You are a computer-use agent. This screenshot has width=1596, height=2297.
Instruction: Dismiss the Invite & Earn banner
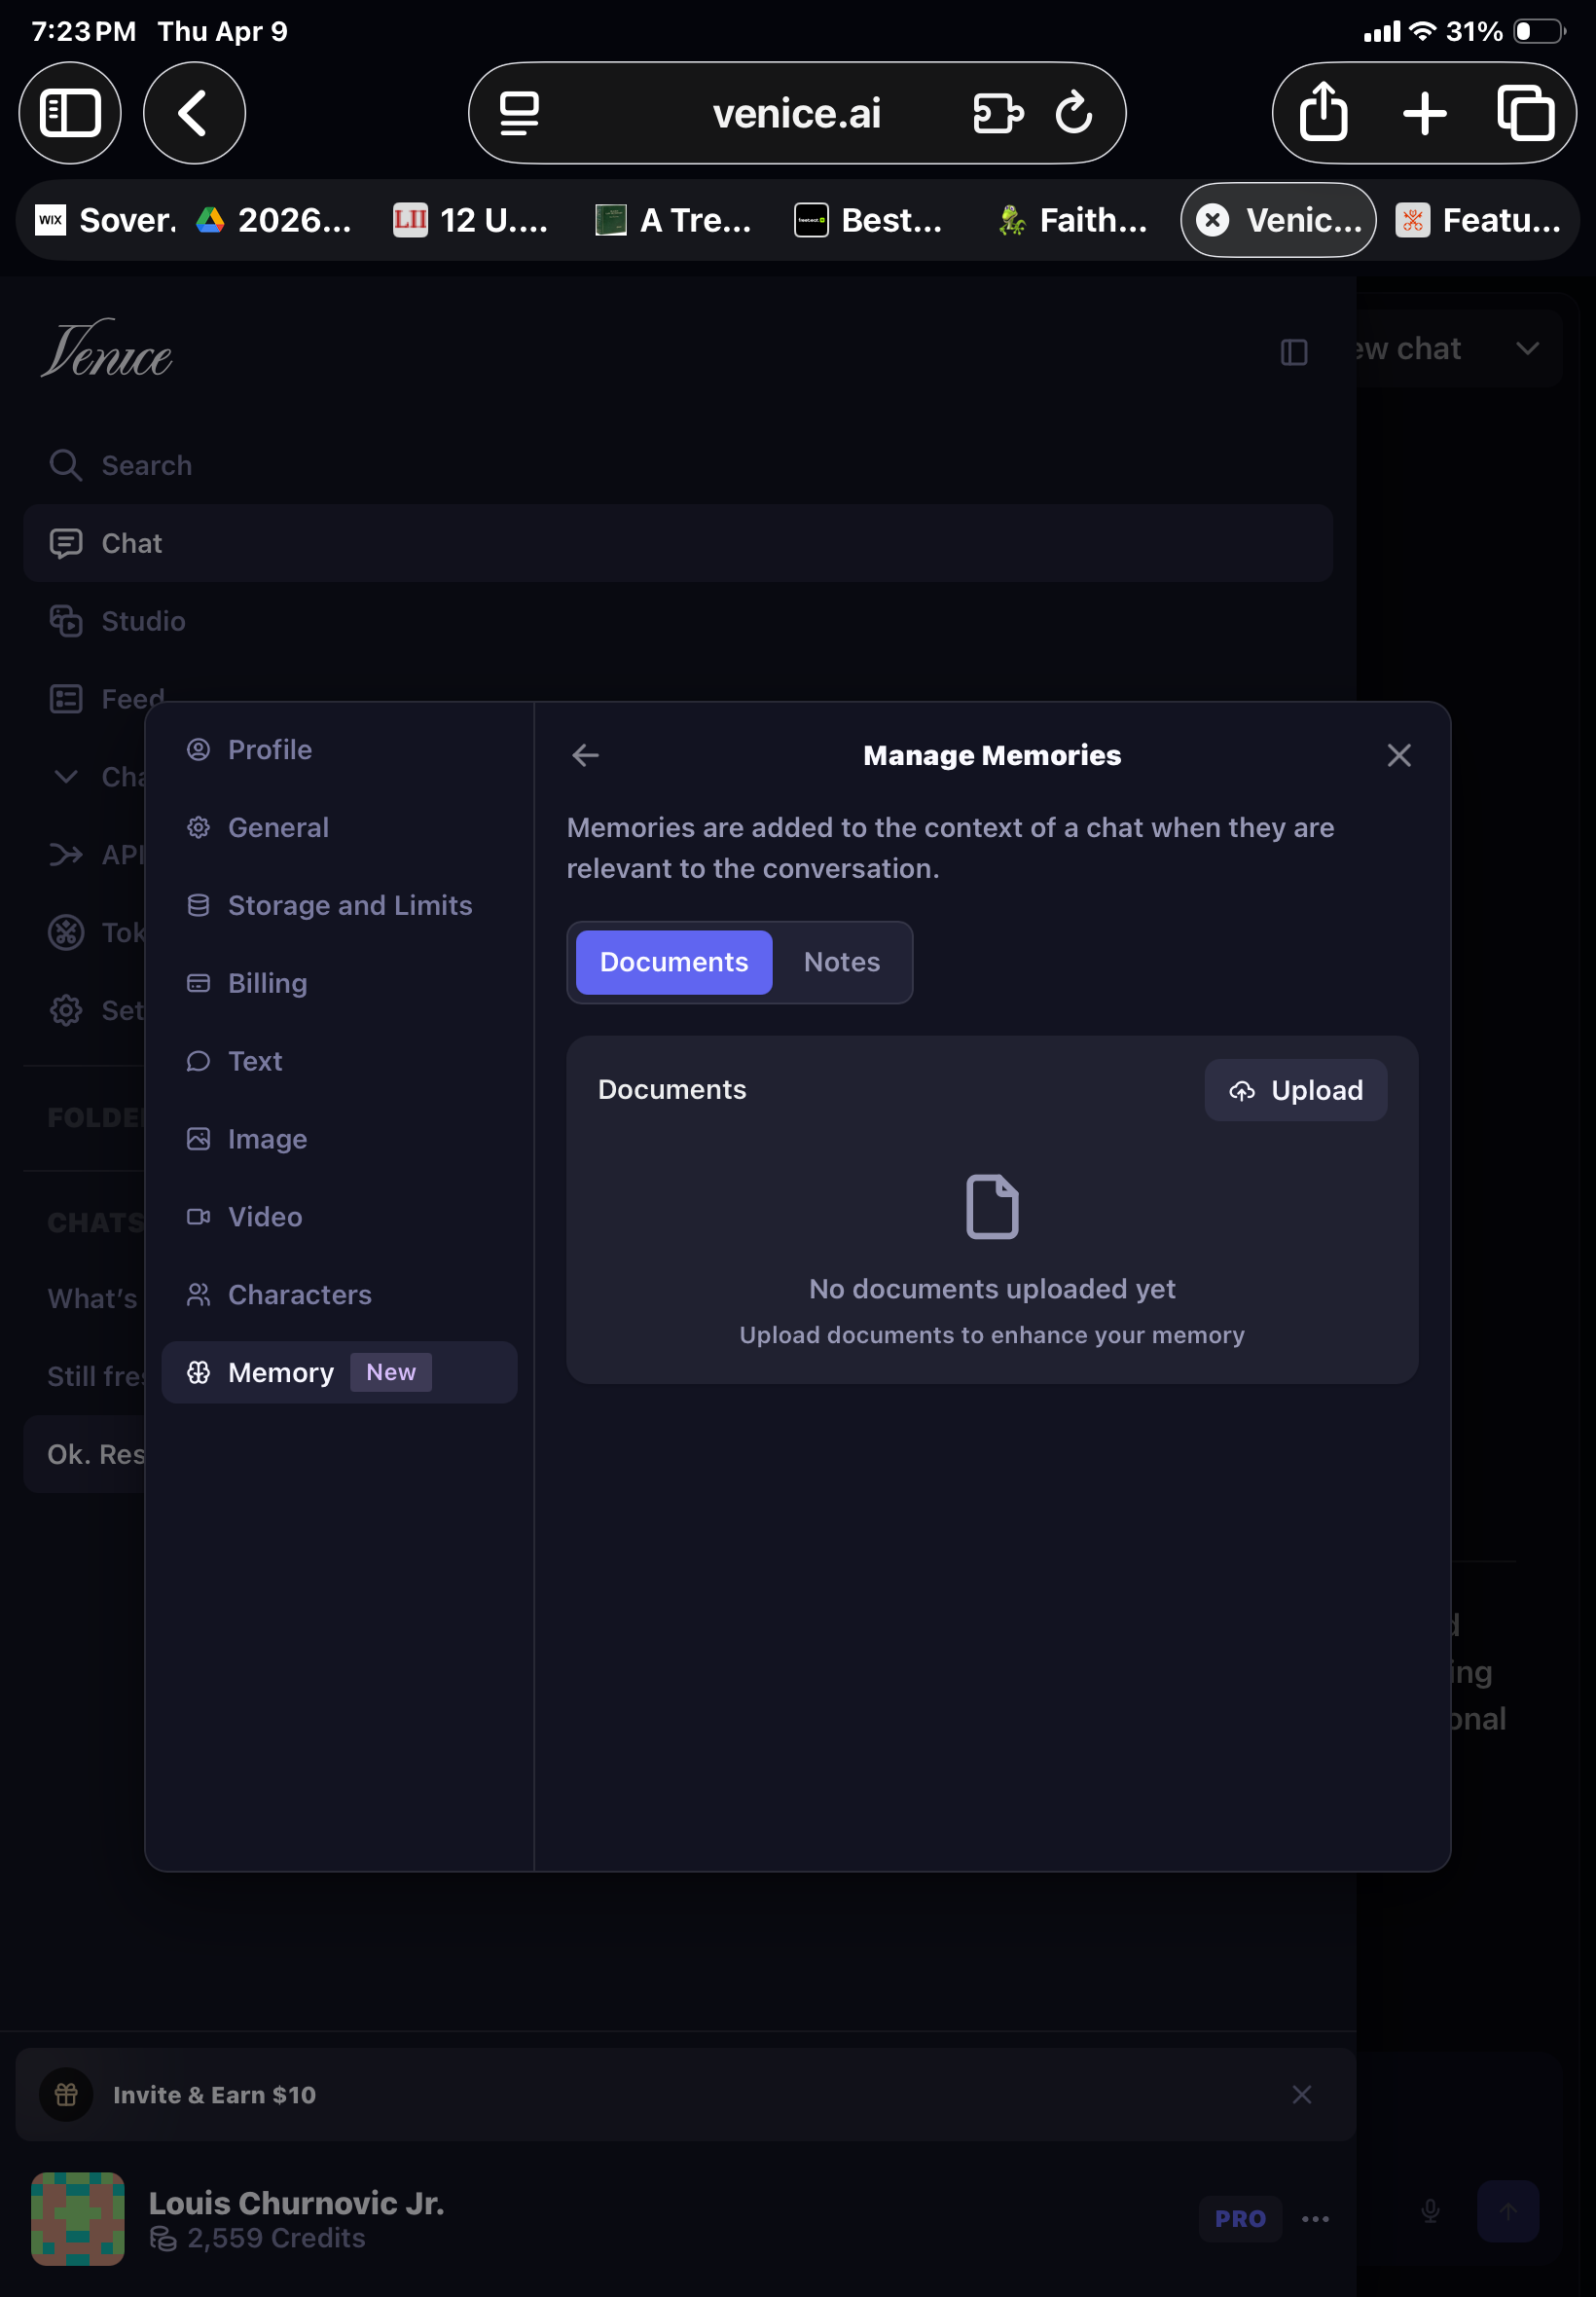[x=1301, y=2094]
